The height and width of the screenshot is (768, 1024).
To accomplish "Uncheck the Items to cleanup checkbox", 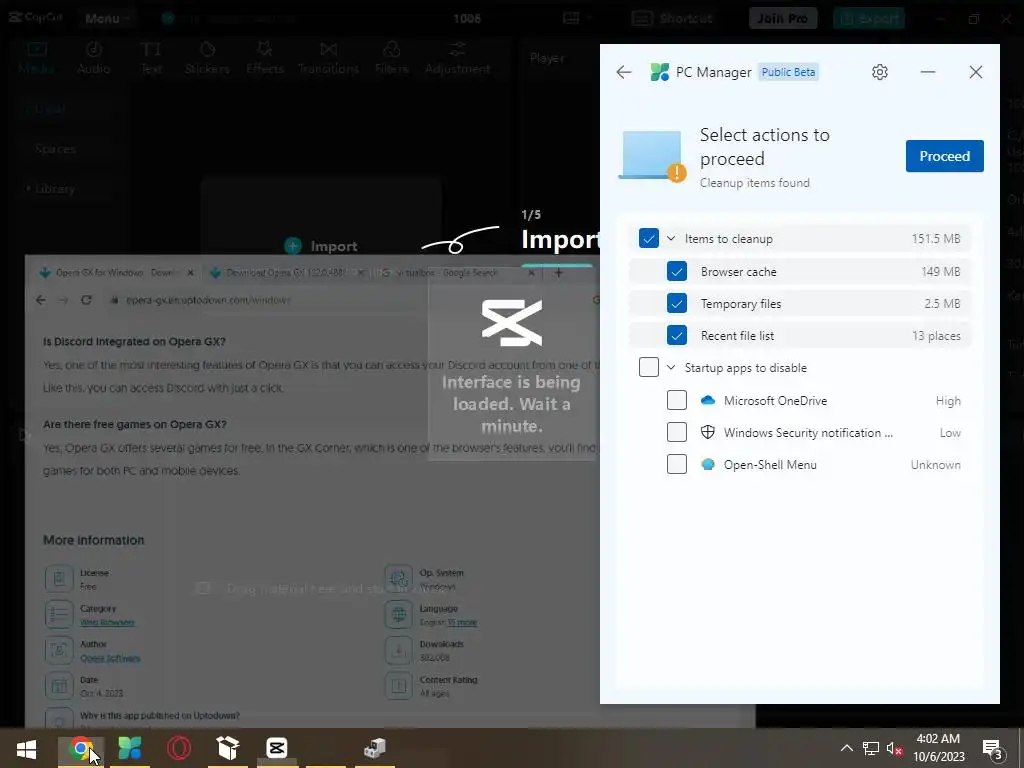I will coord(648,238).
